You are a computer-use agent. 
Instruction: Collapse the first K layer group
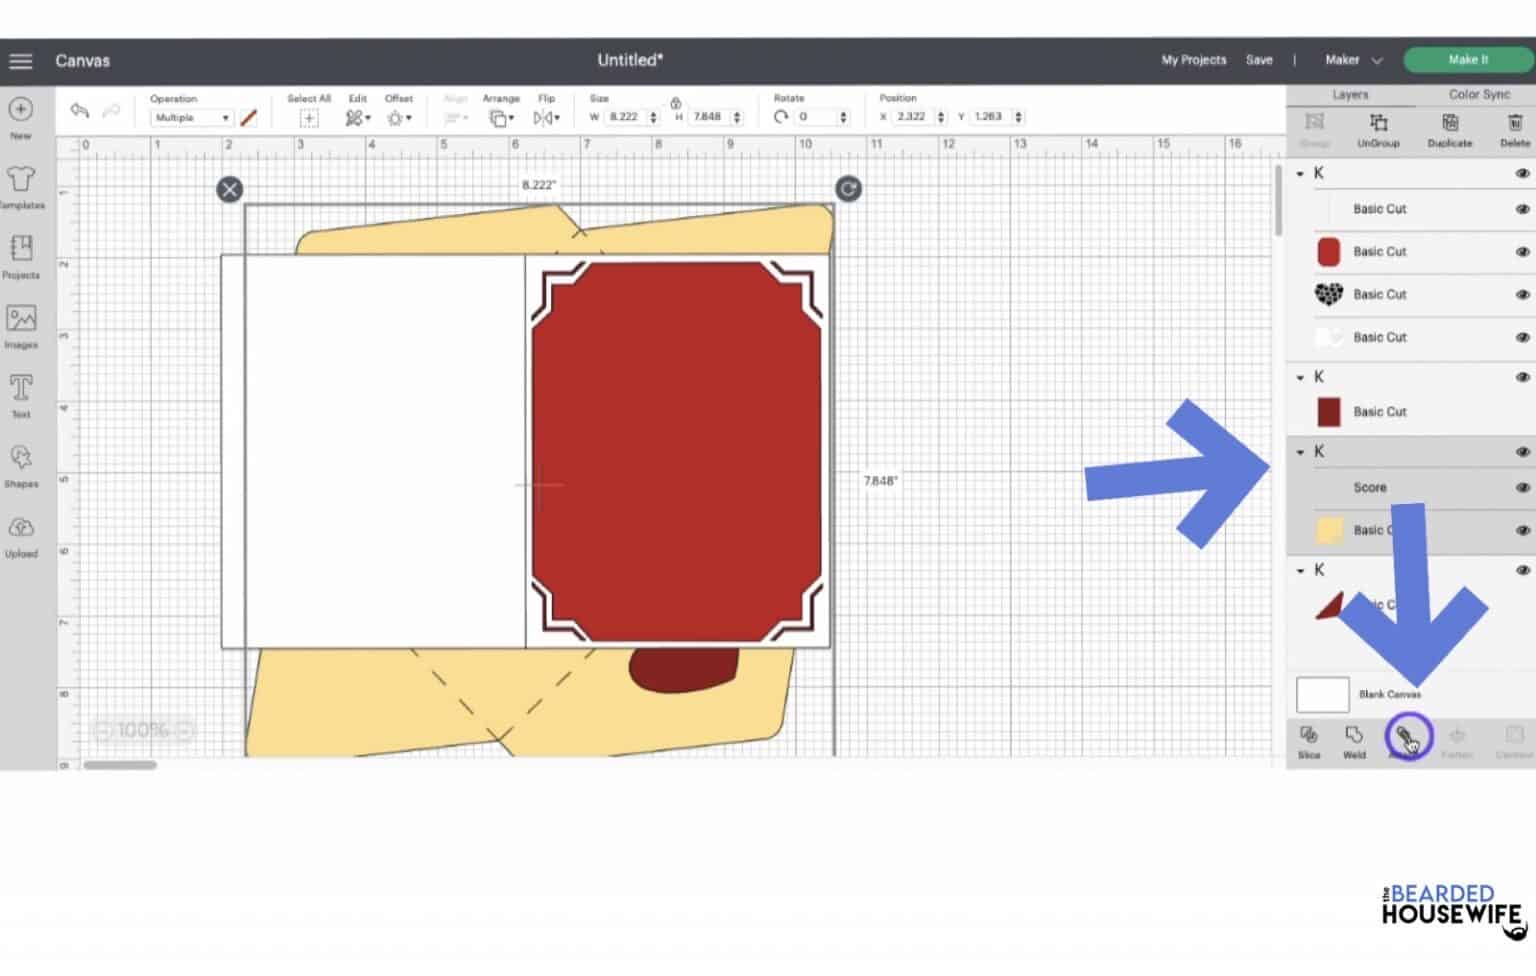tap(1298, 172)
